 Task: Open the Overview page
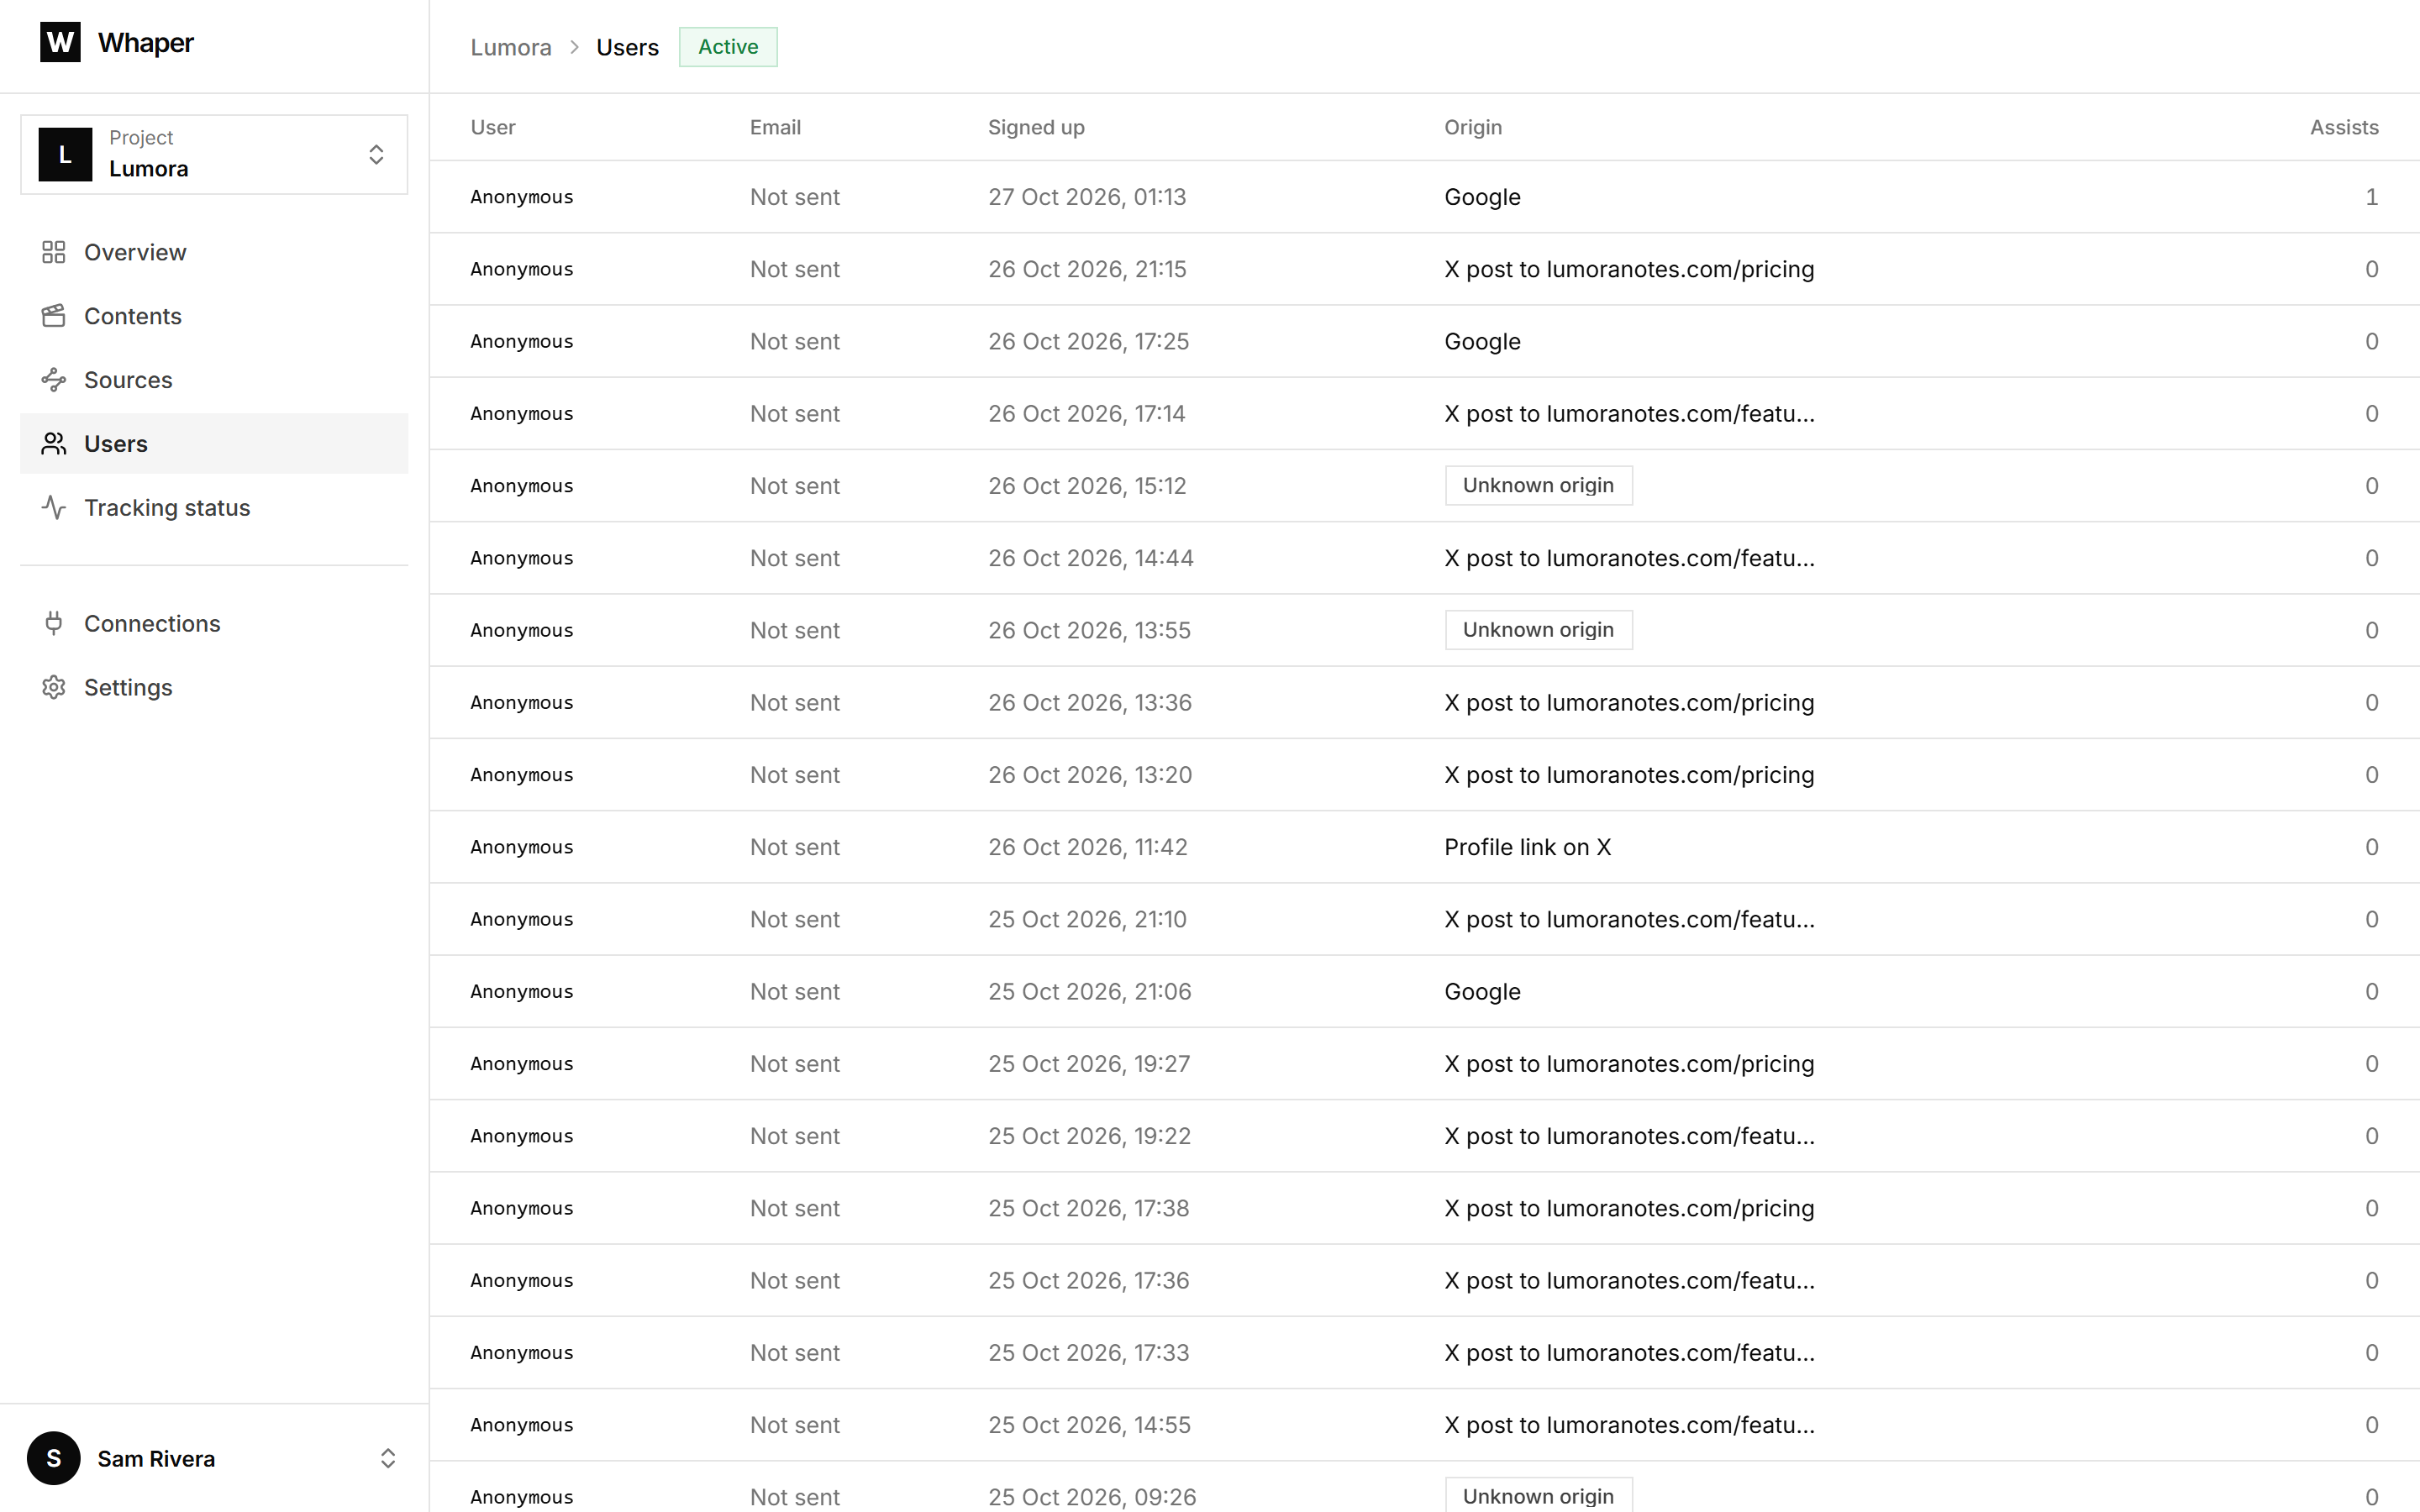point(214,252)
